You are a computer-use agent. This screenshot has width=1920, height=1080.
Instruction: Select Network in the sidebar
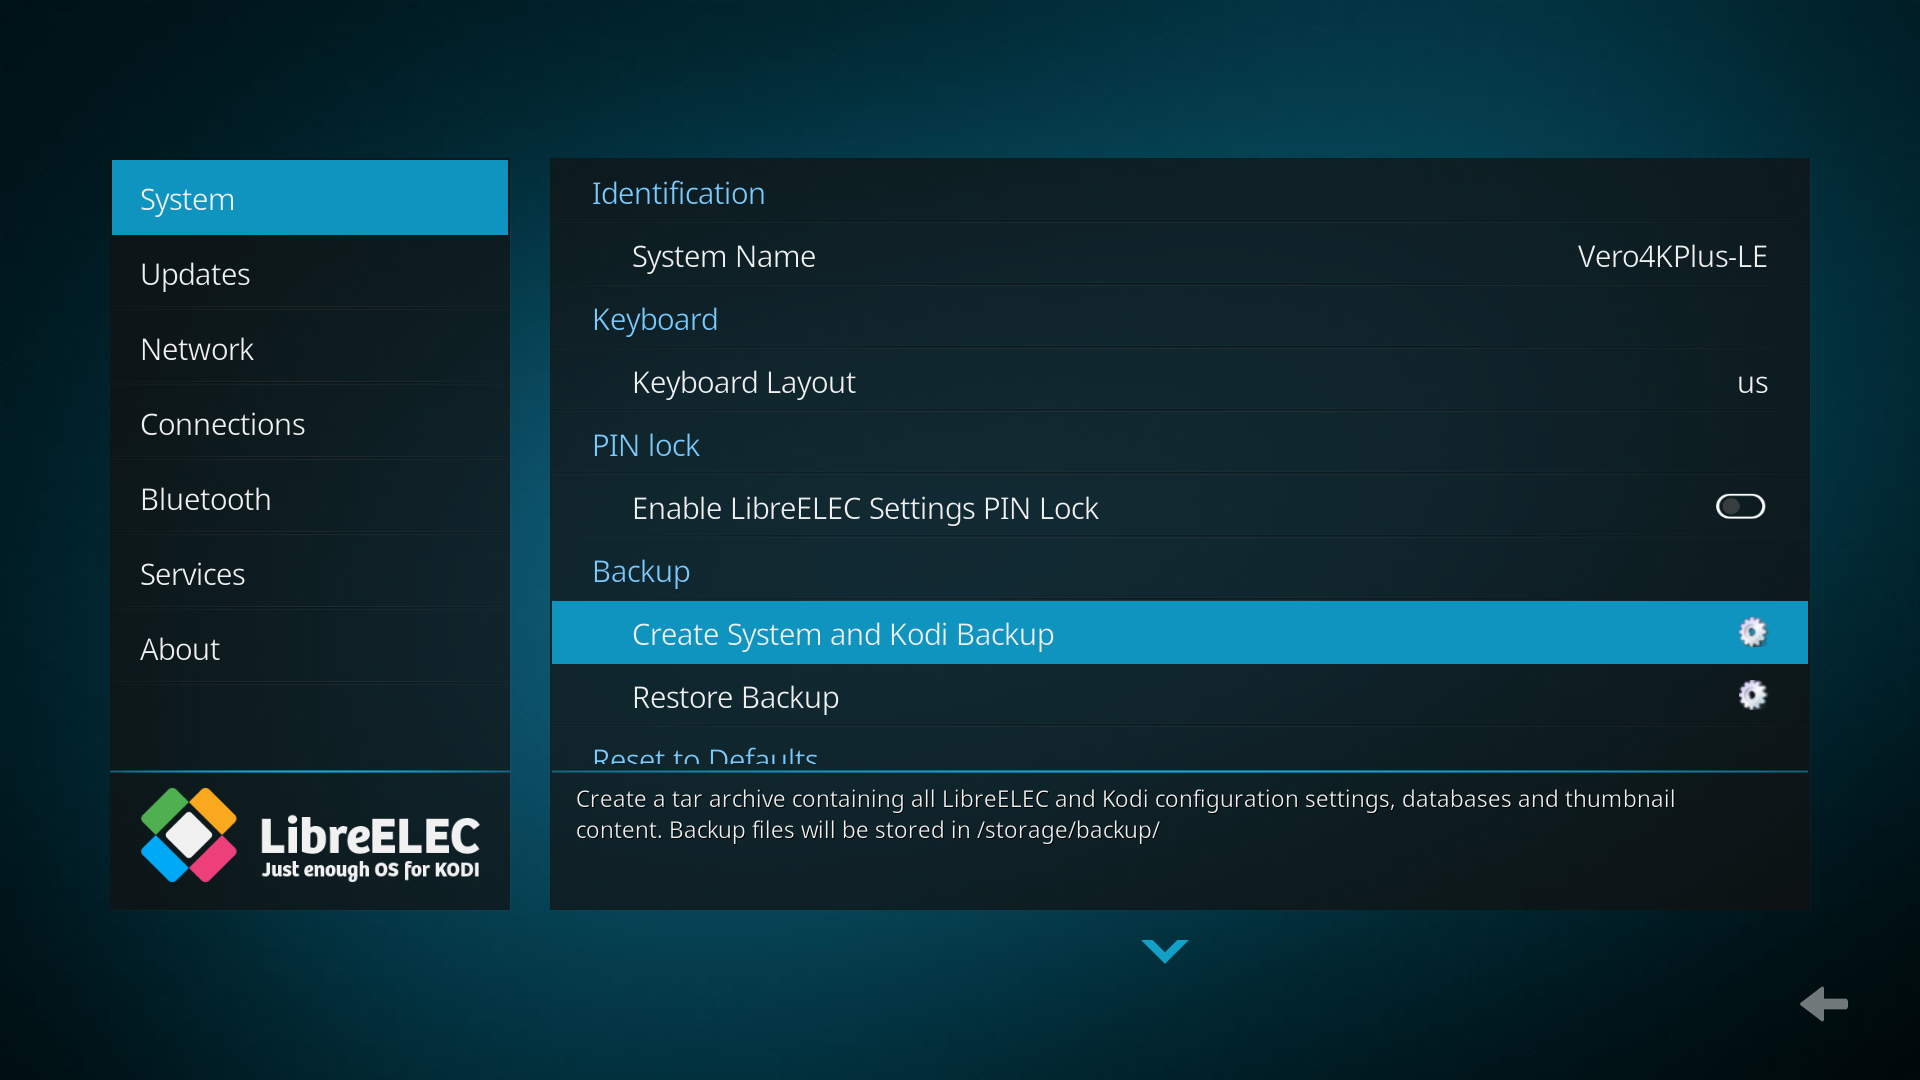click(x=197, y=349)
